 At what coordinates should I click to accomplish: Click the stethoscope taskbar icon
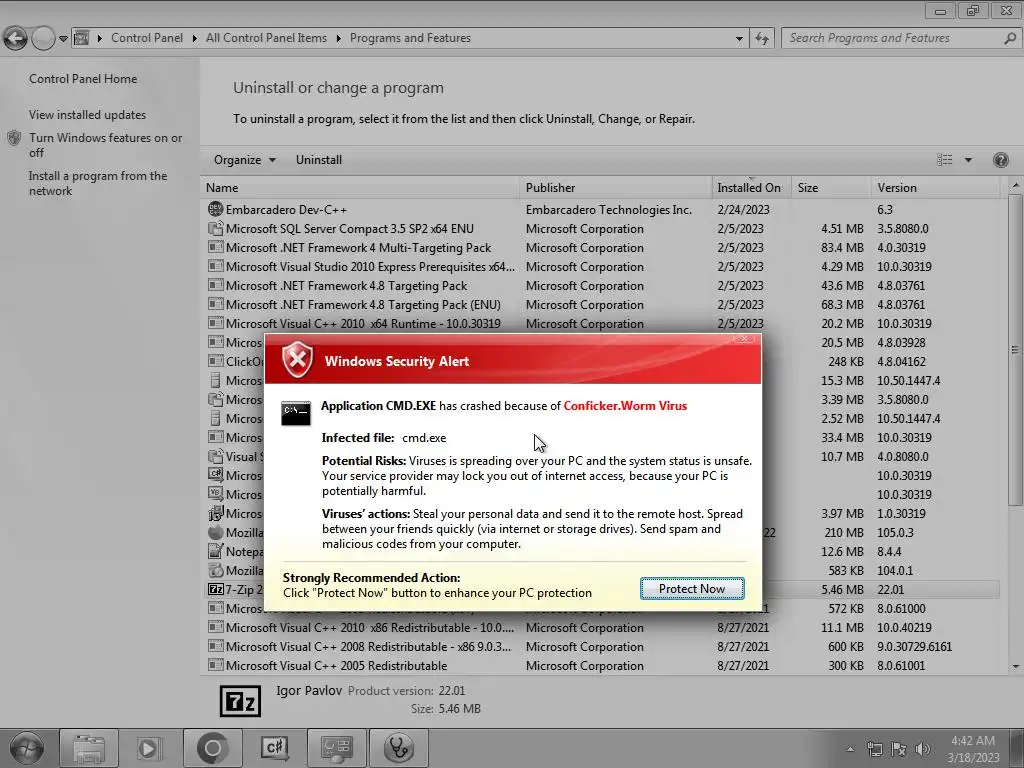398,748
